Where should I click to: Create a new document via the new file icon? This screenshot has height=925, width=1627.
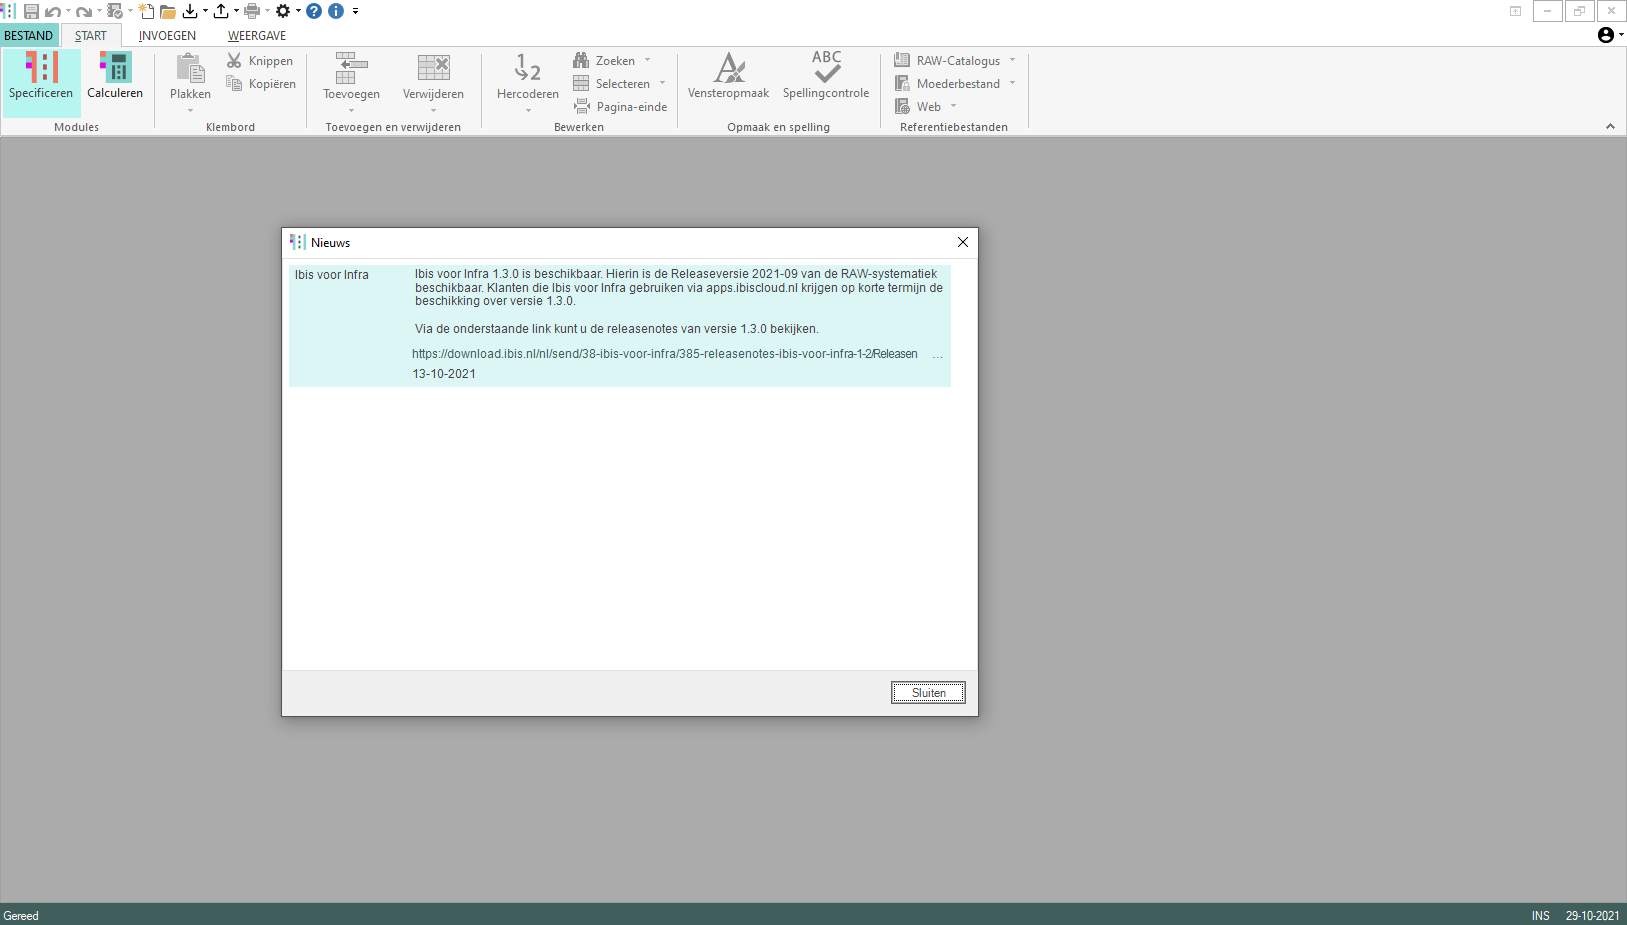coord(146,11)
